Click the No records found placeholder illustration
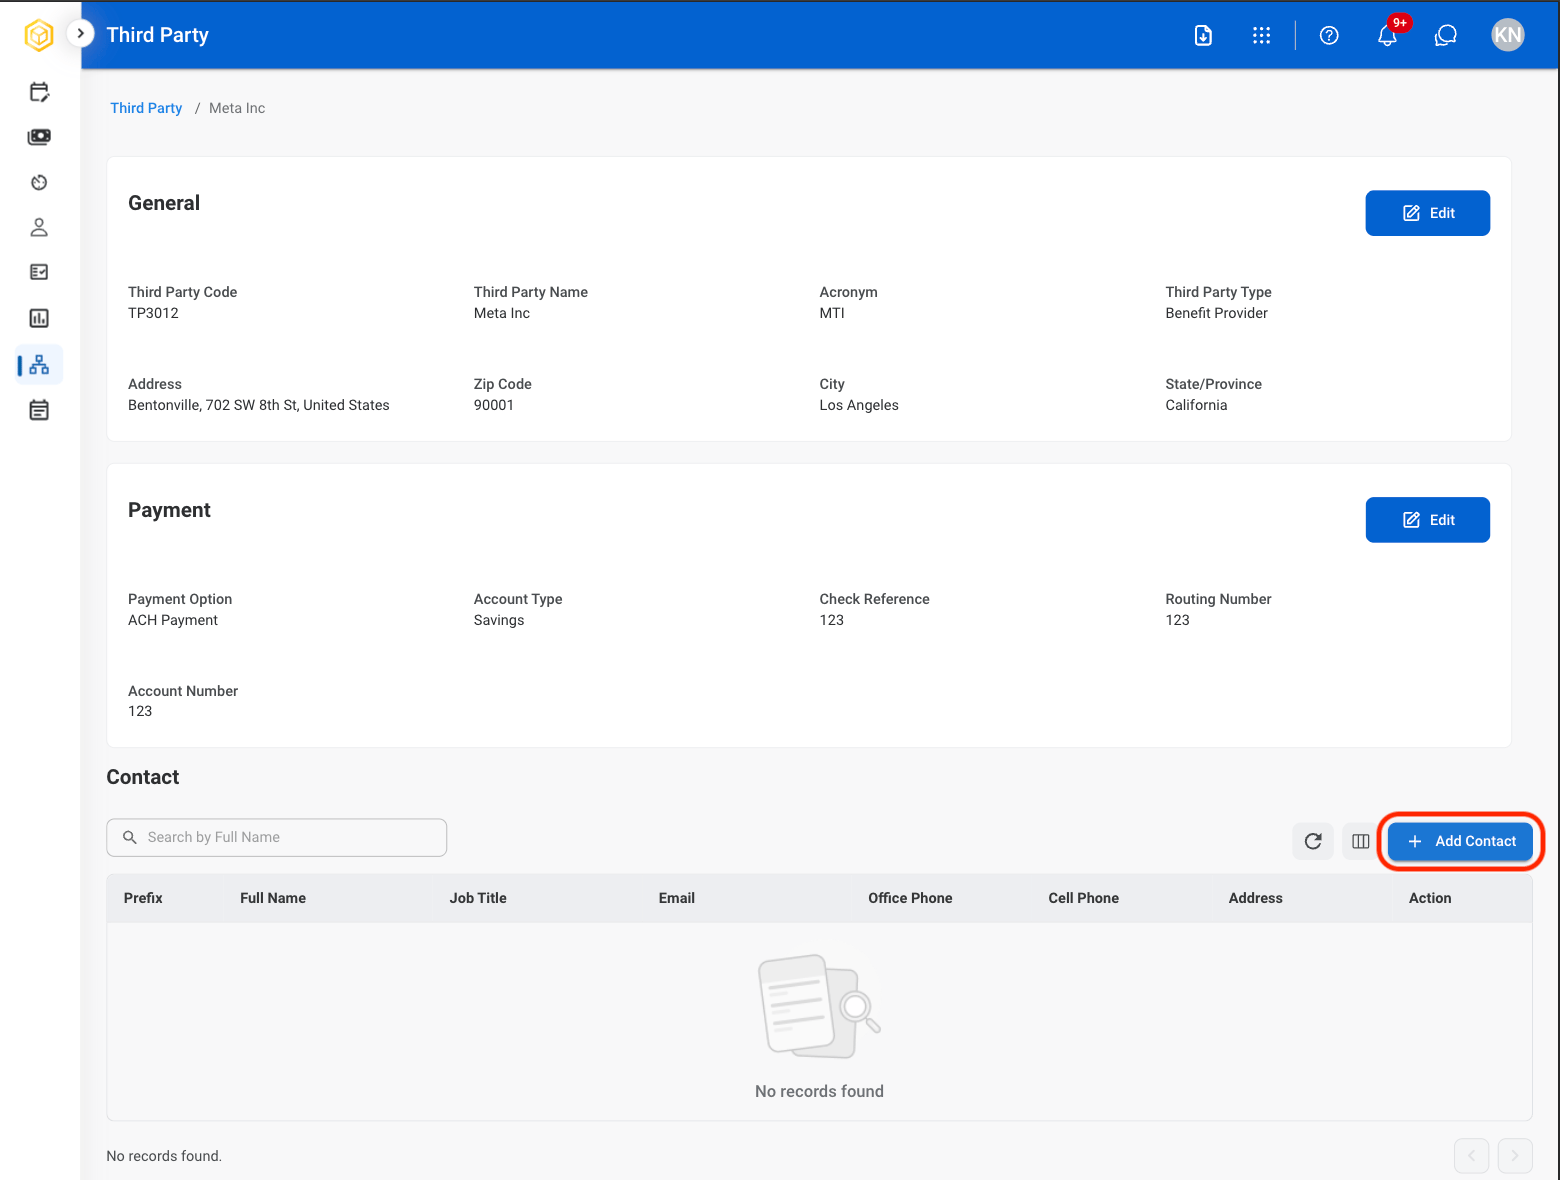1560x1180 pixels. coord(819,1006)
